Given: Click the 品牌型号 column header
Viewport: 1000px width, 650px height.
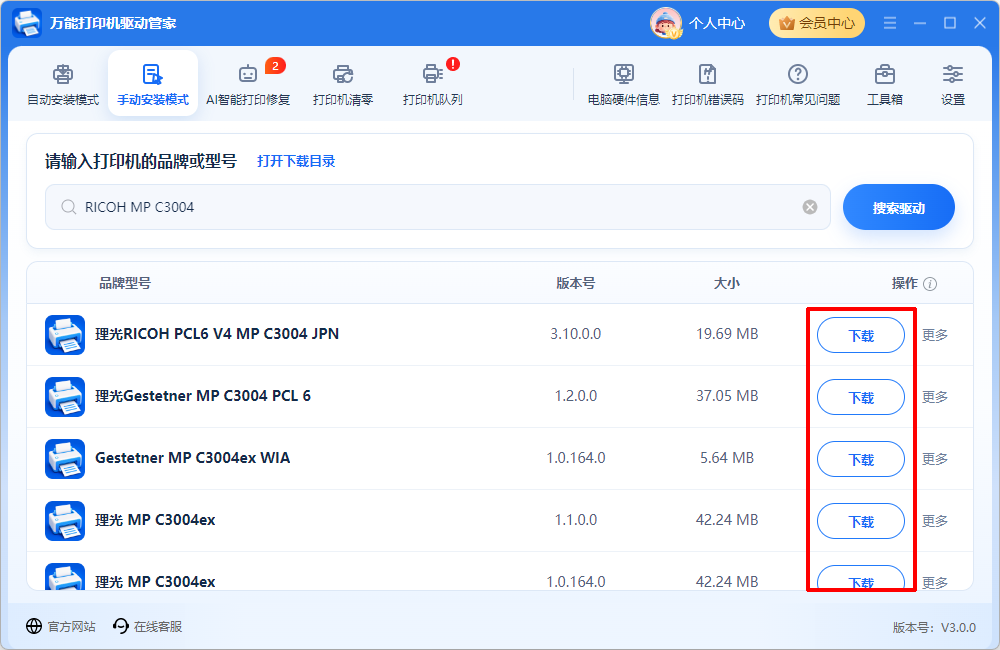Looking at the screenshot, I should [x=125, y=283].
